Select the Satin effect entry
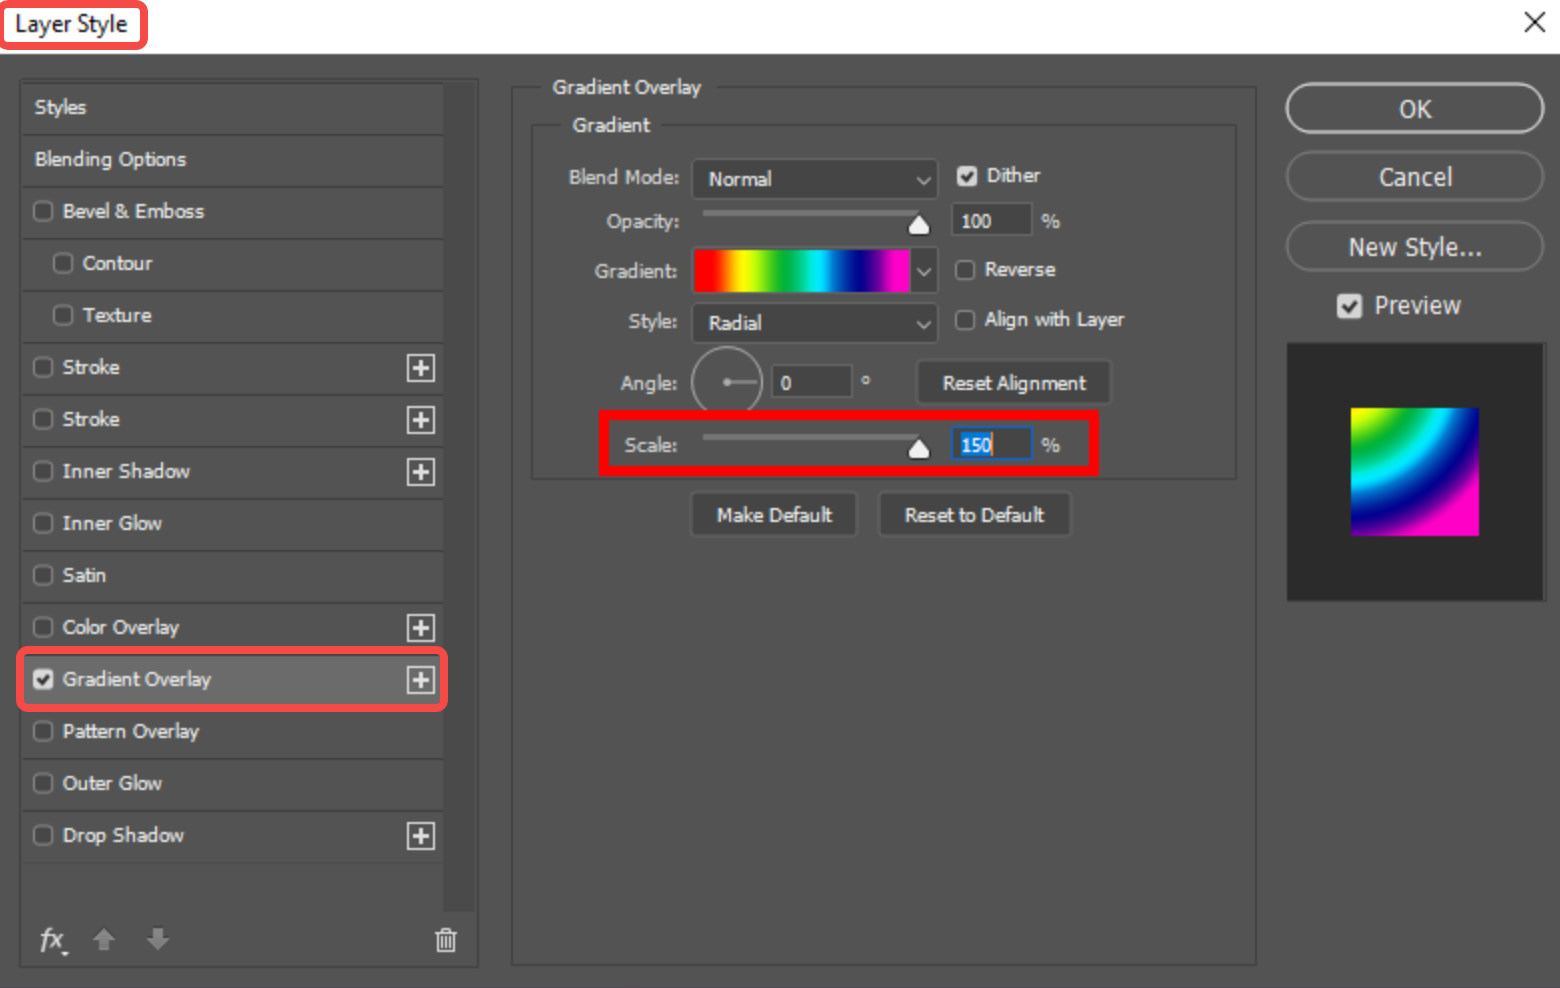The image size is (1560, 988). point(83,575)
